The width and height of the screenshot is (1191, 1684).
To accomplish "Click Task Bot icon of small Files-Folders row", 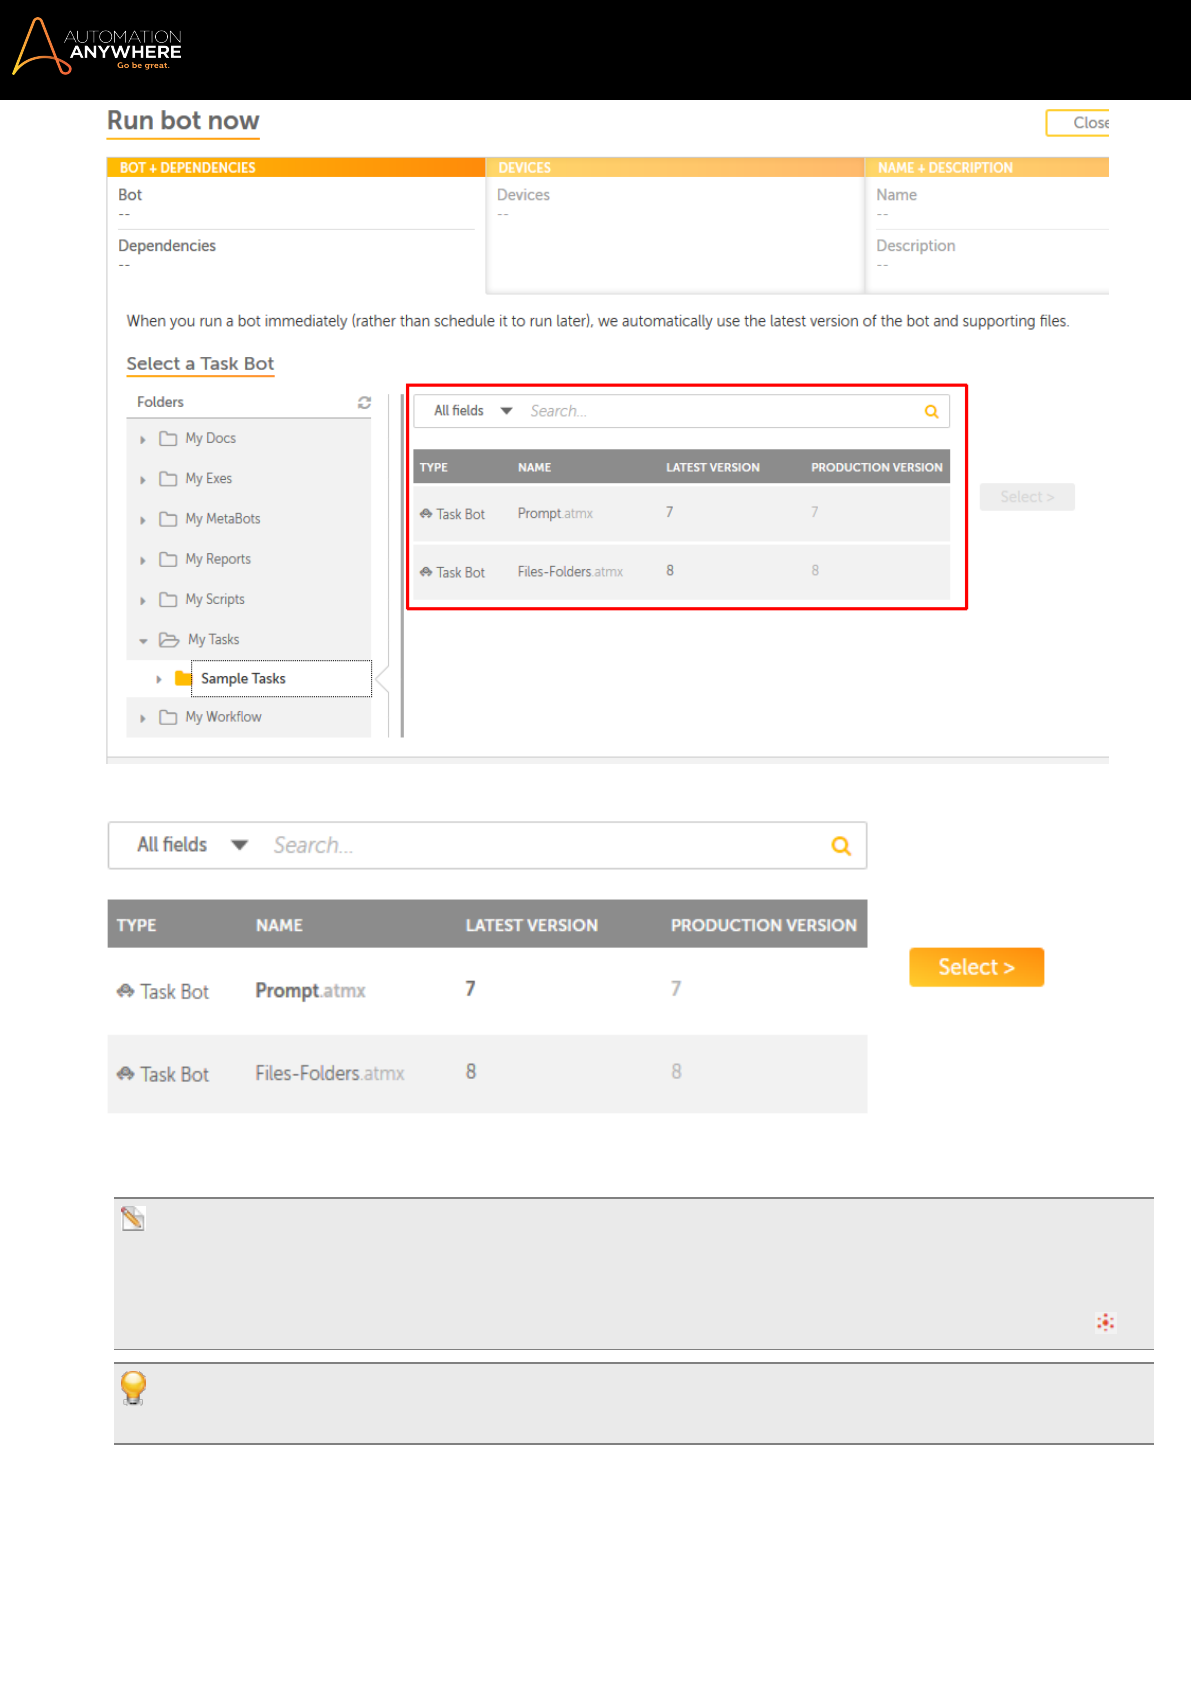I will [426, 571].
